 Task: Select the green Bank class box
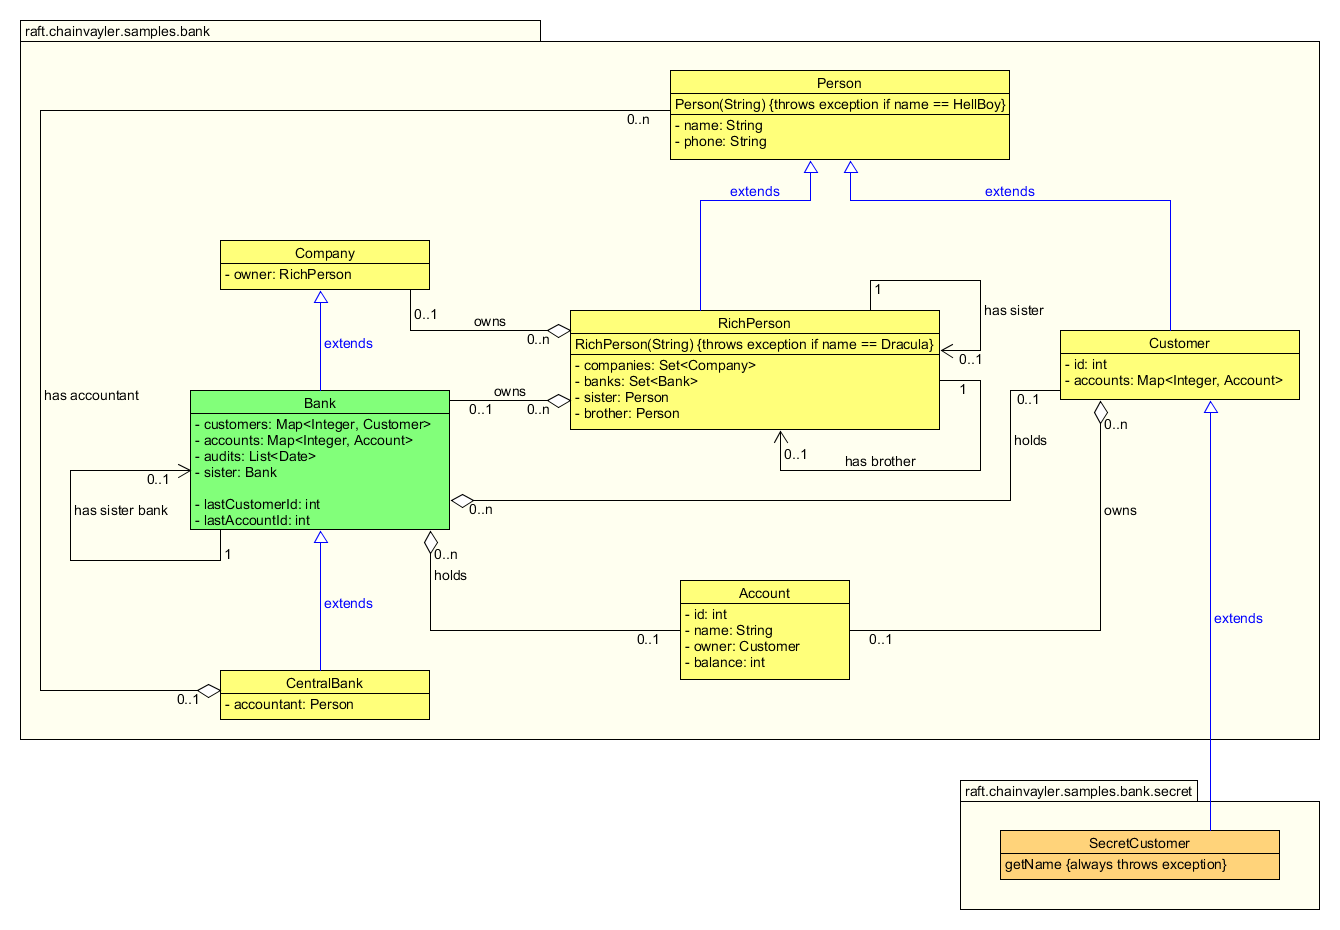pos(320,460)
